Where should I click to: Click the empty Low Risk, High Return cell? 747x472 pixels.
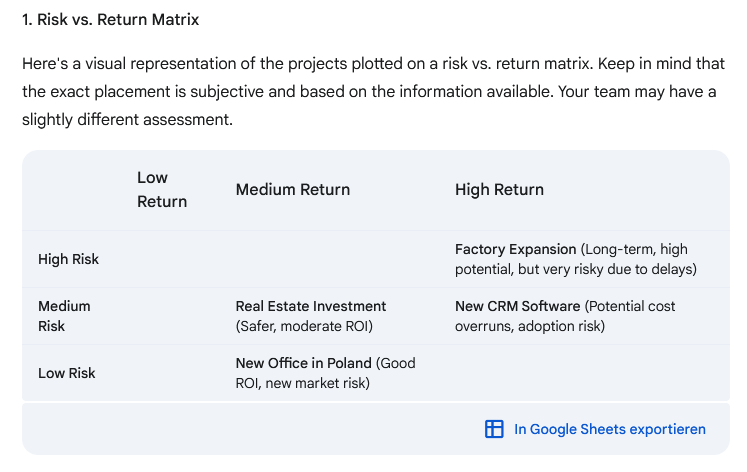580,373
